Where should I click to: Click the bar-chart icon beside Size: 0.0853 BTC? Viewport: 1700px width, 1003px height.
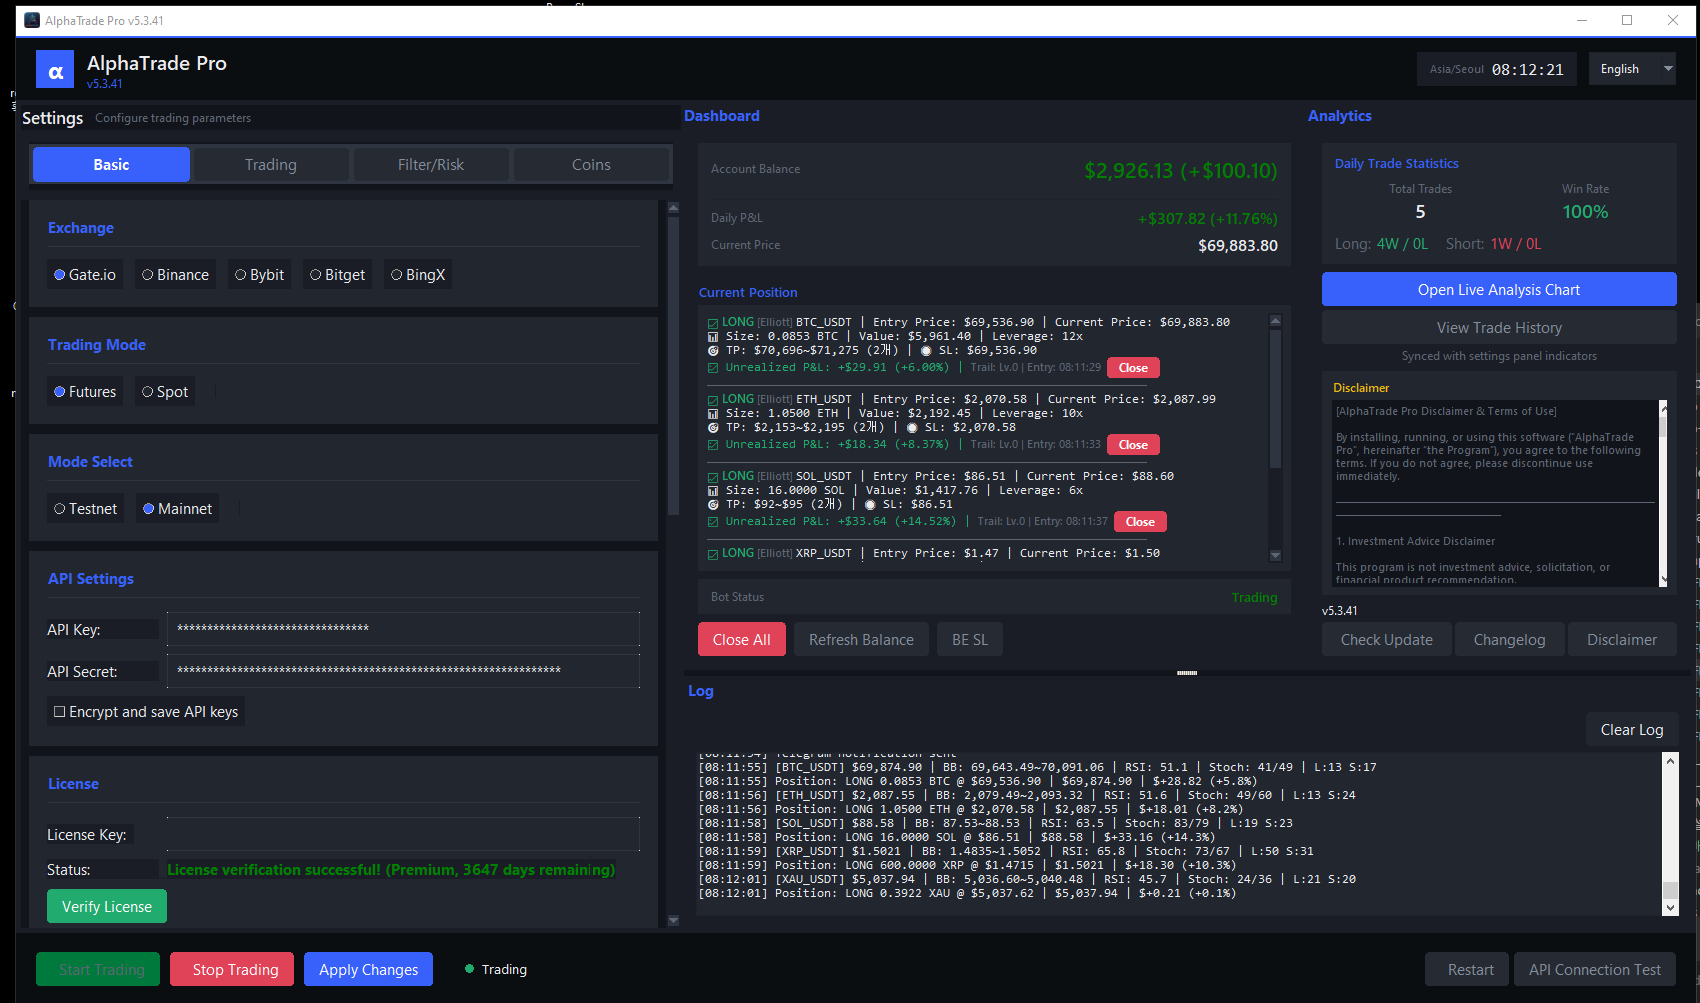tap(713, 337)
